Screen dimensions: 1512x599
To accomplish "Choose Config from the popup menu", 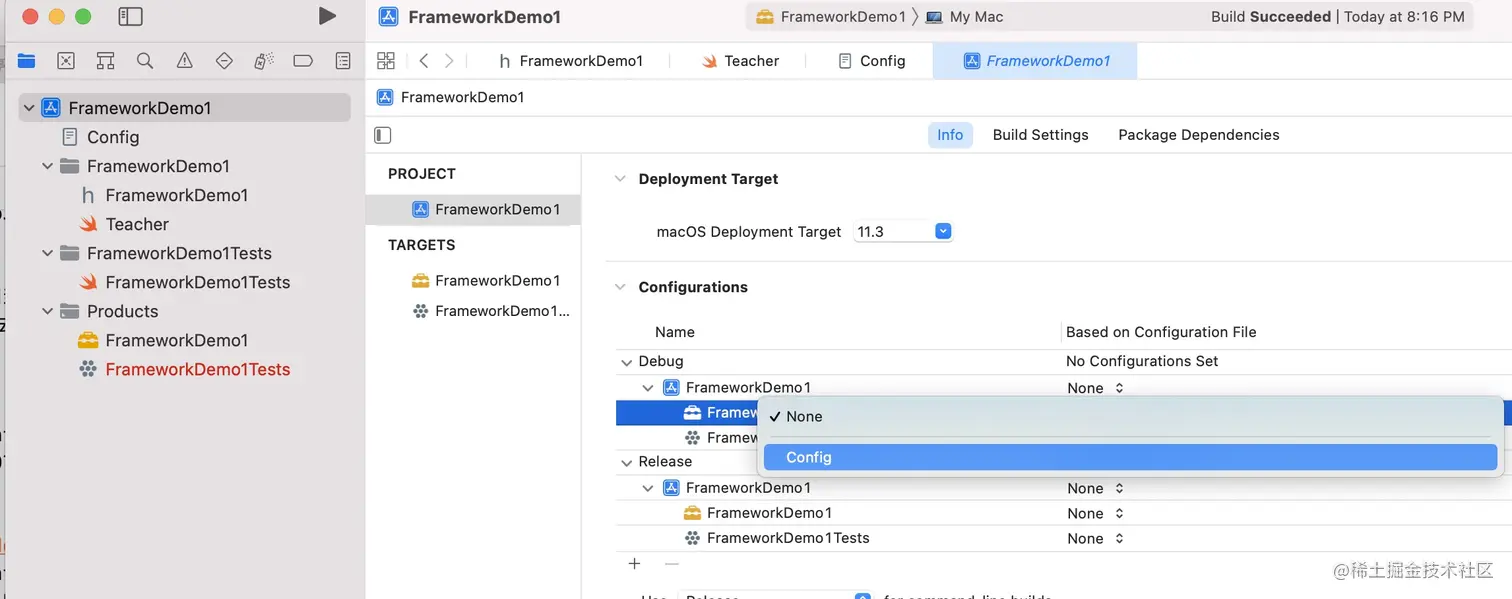I will click(809, 457).
